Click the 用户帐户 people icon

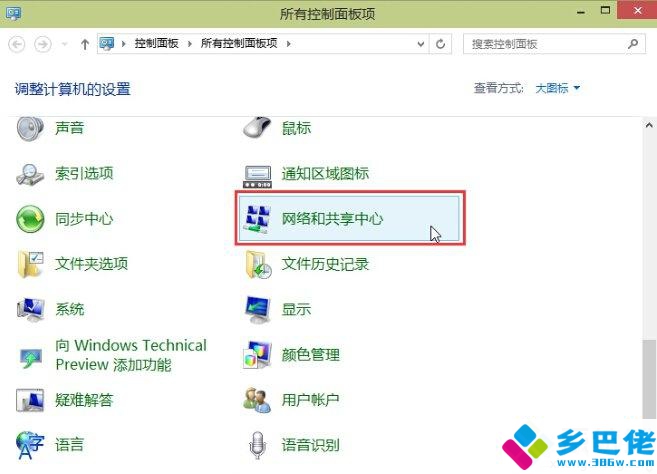click(257, 400)
